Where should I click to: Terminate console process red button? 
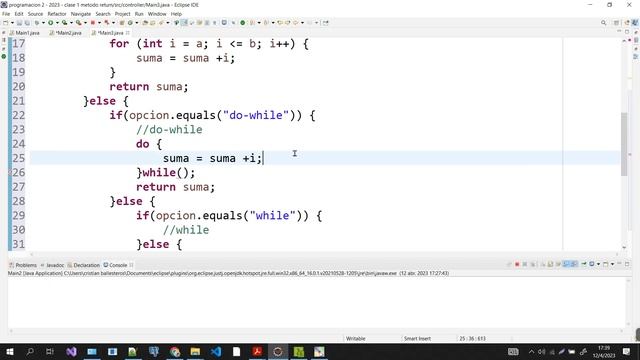517,264
